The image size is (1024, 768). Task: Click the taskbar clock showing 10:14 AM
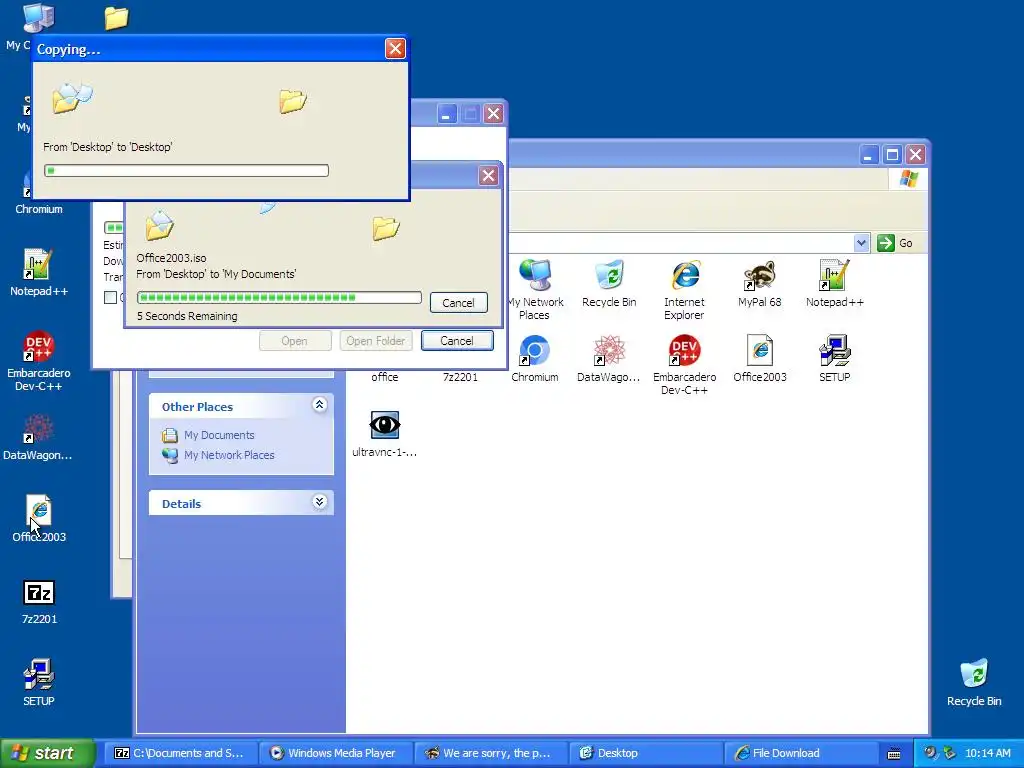tap(987, 754)
